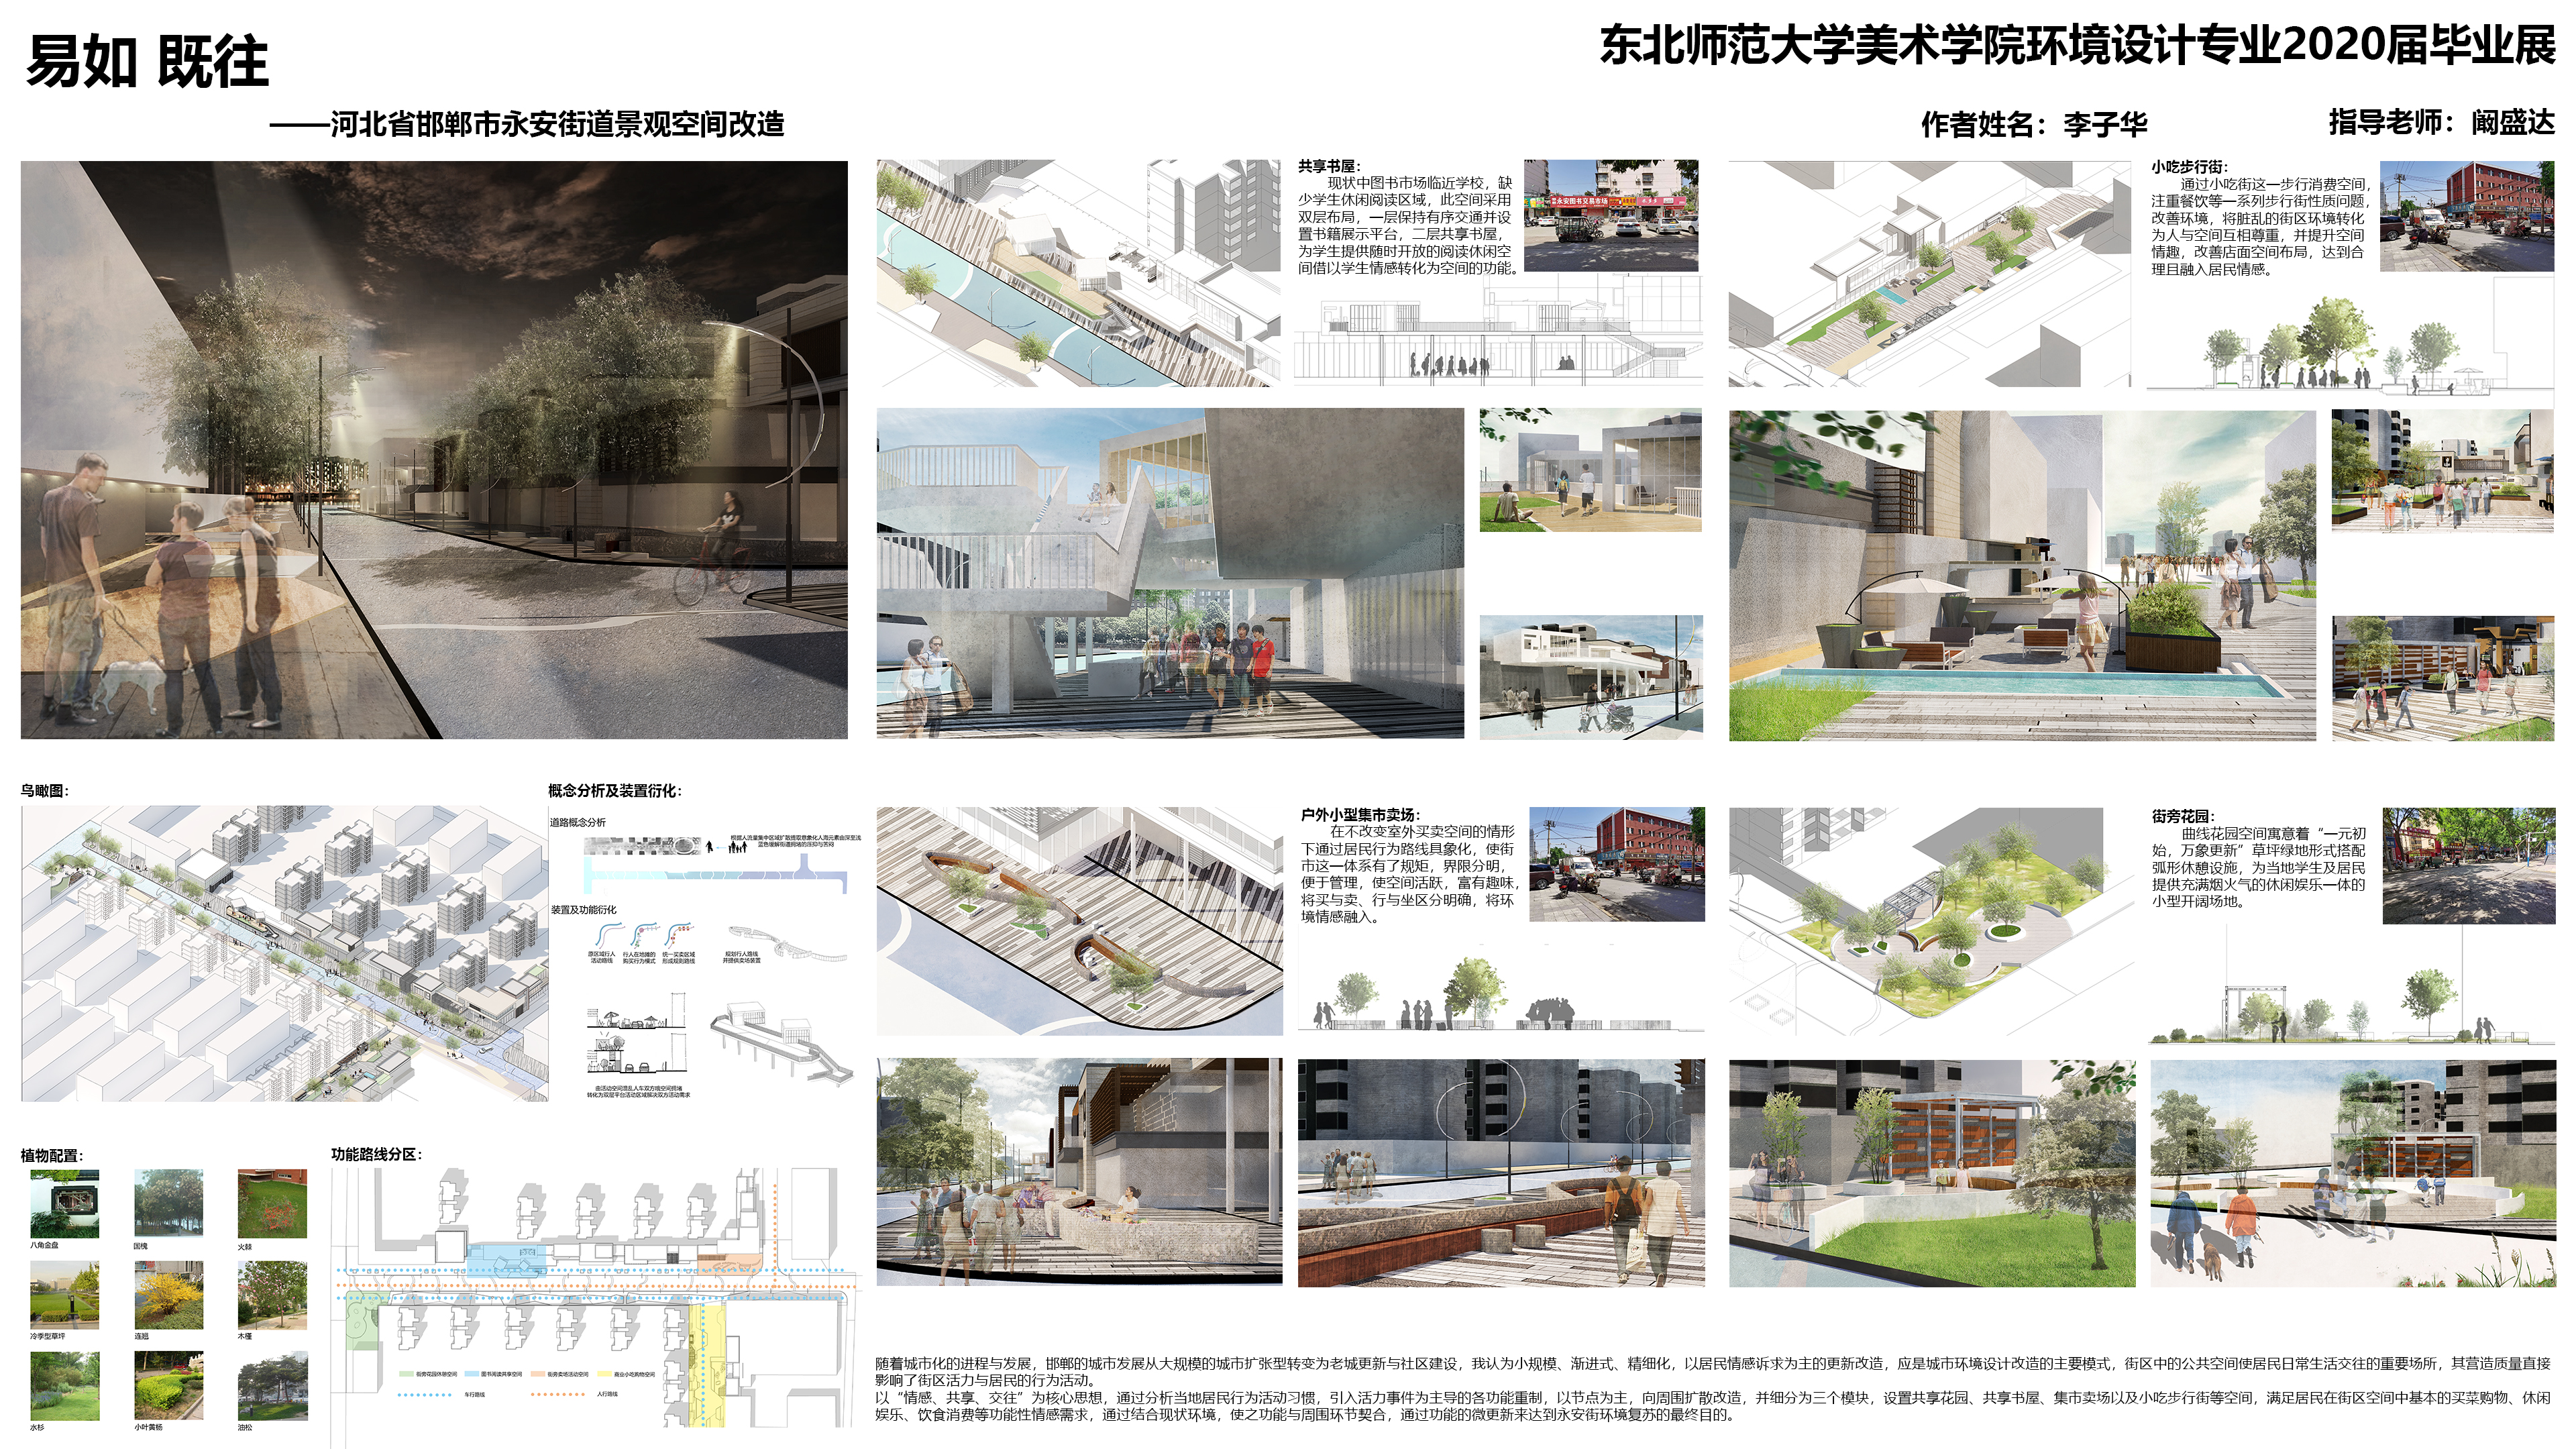This screenshot has height=1449, width=2576.
Task: Click the 人行路线 legend label
Action: point(608,1394)
